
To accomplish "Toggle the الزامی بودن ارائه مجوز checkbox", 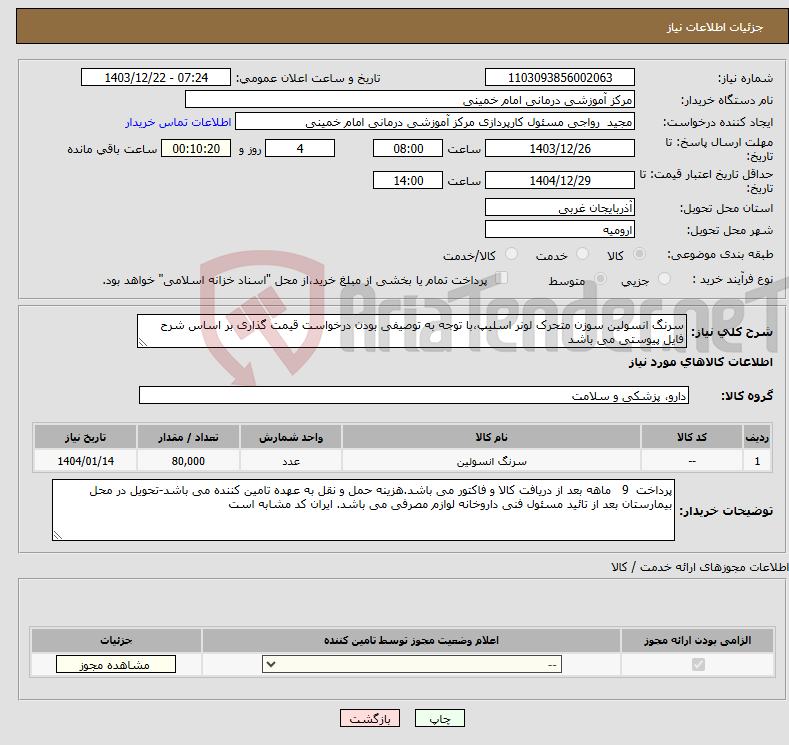I will (698, 665).
